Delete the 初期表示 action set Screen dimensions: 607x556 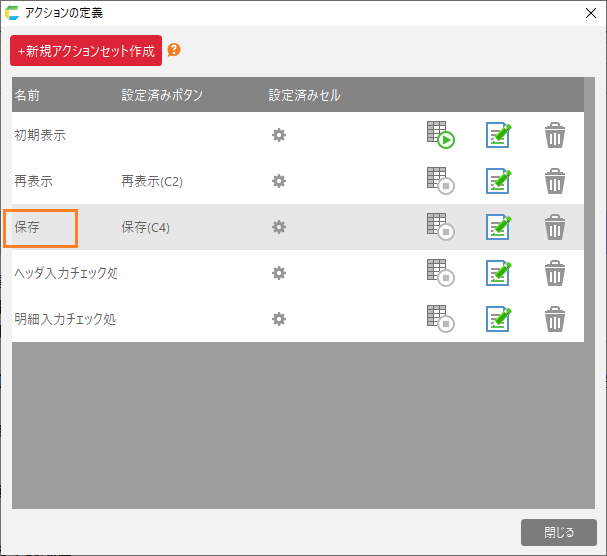tap(555, 135)
